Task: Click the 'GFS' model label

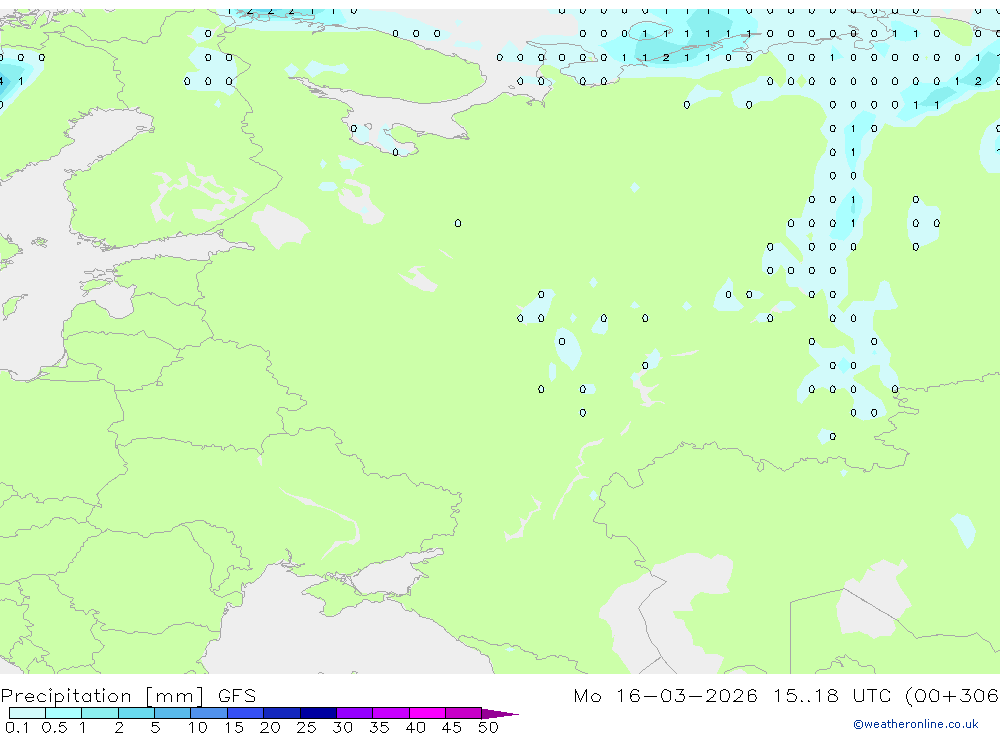Action: [237, 696]
